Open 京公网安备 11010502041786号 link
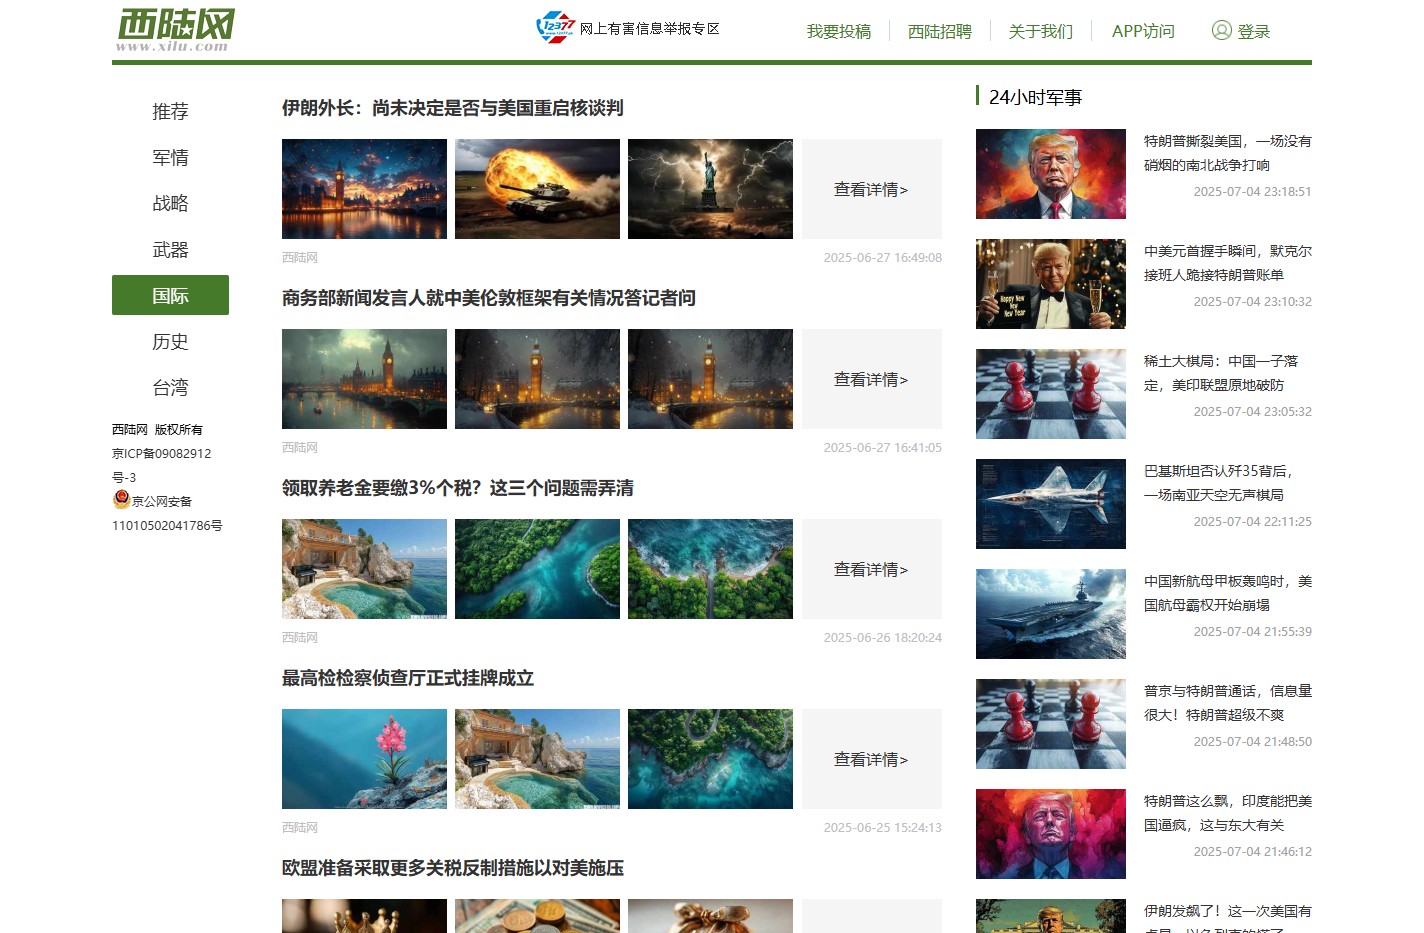 167,513
